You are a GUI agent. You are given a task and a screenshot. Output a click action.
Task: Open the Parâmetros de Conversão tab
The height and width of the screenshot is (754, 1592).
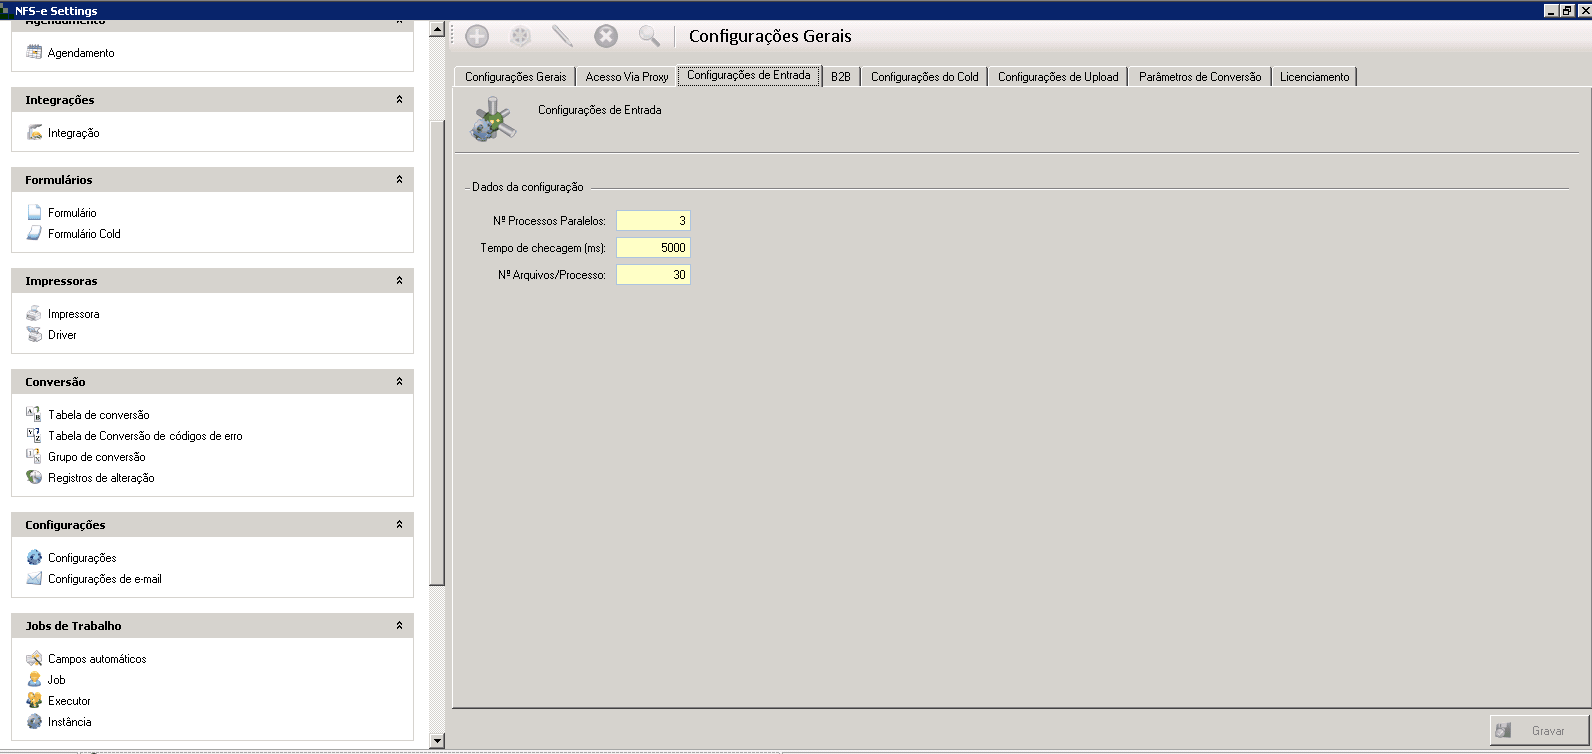(x=1200, y=77)
